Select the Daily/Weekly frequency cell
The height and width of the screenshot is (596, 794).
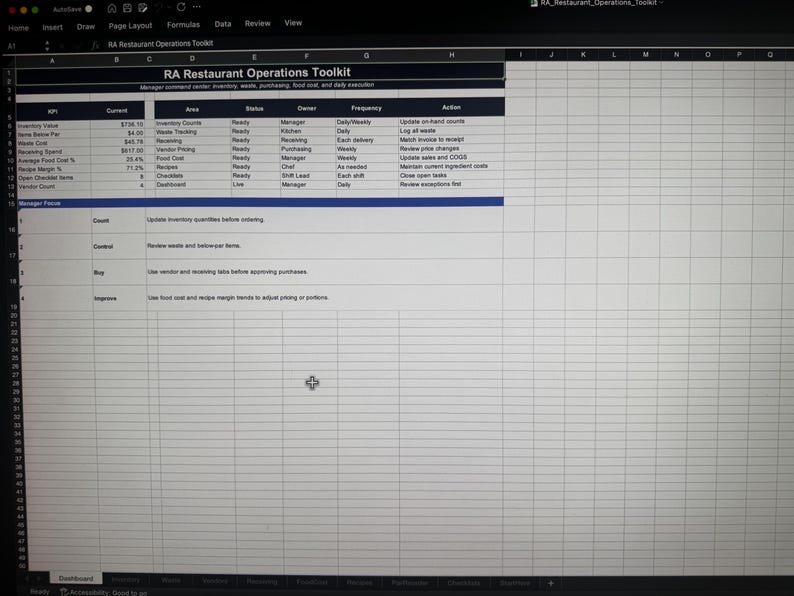pos(367,122)
